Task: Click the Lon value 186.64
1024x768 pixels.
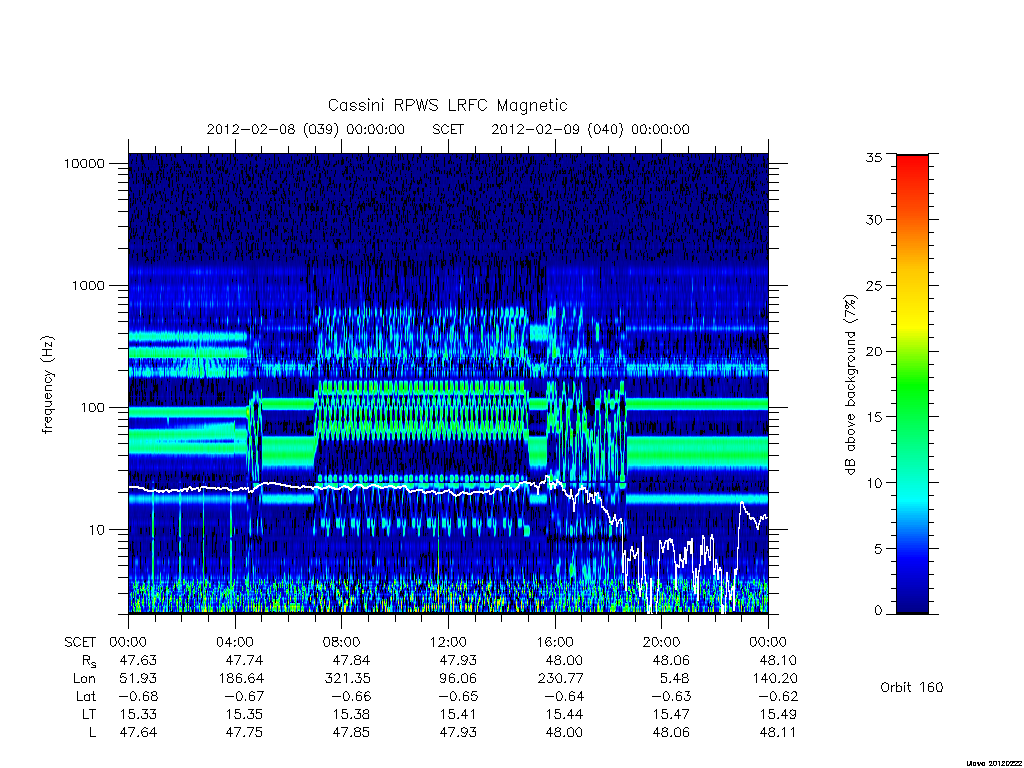Action: (x=241, y=679)
